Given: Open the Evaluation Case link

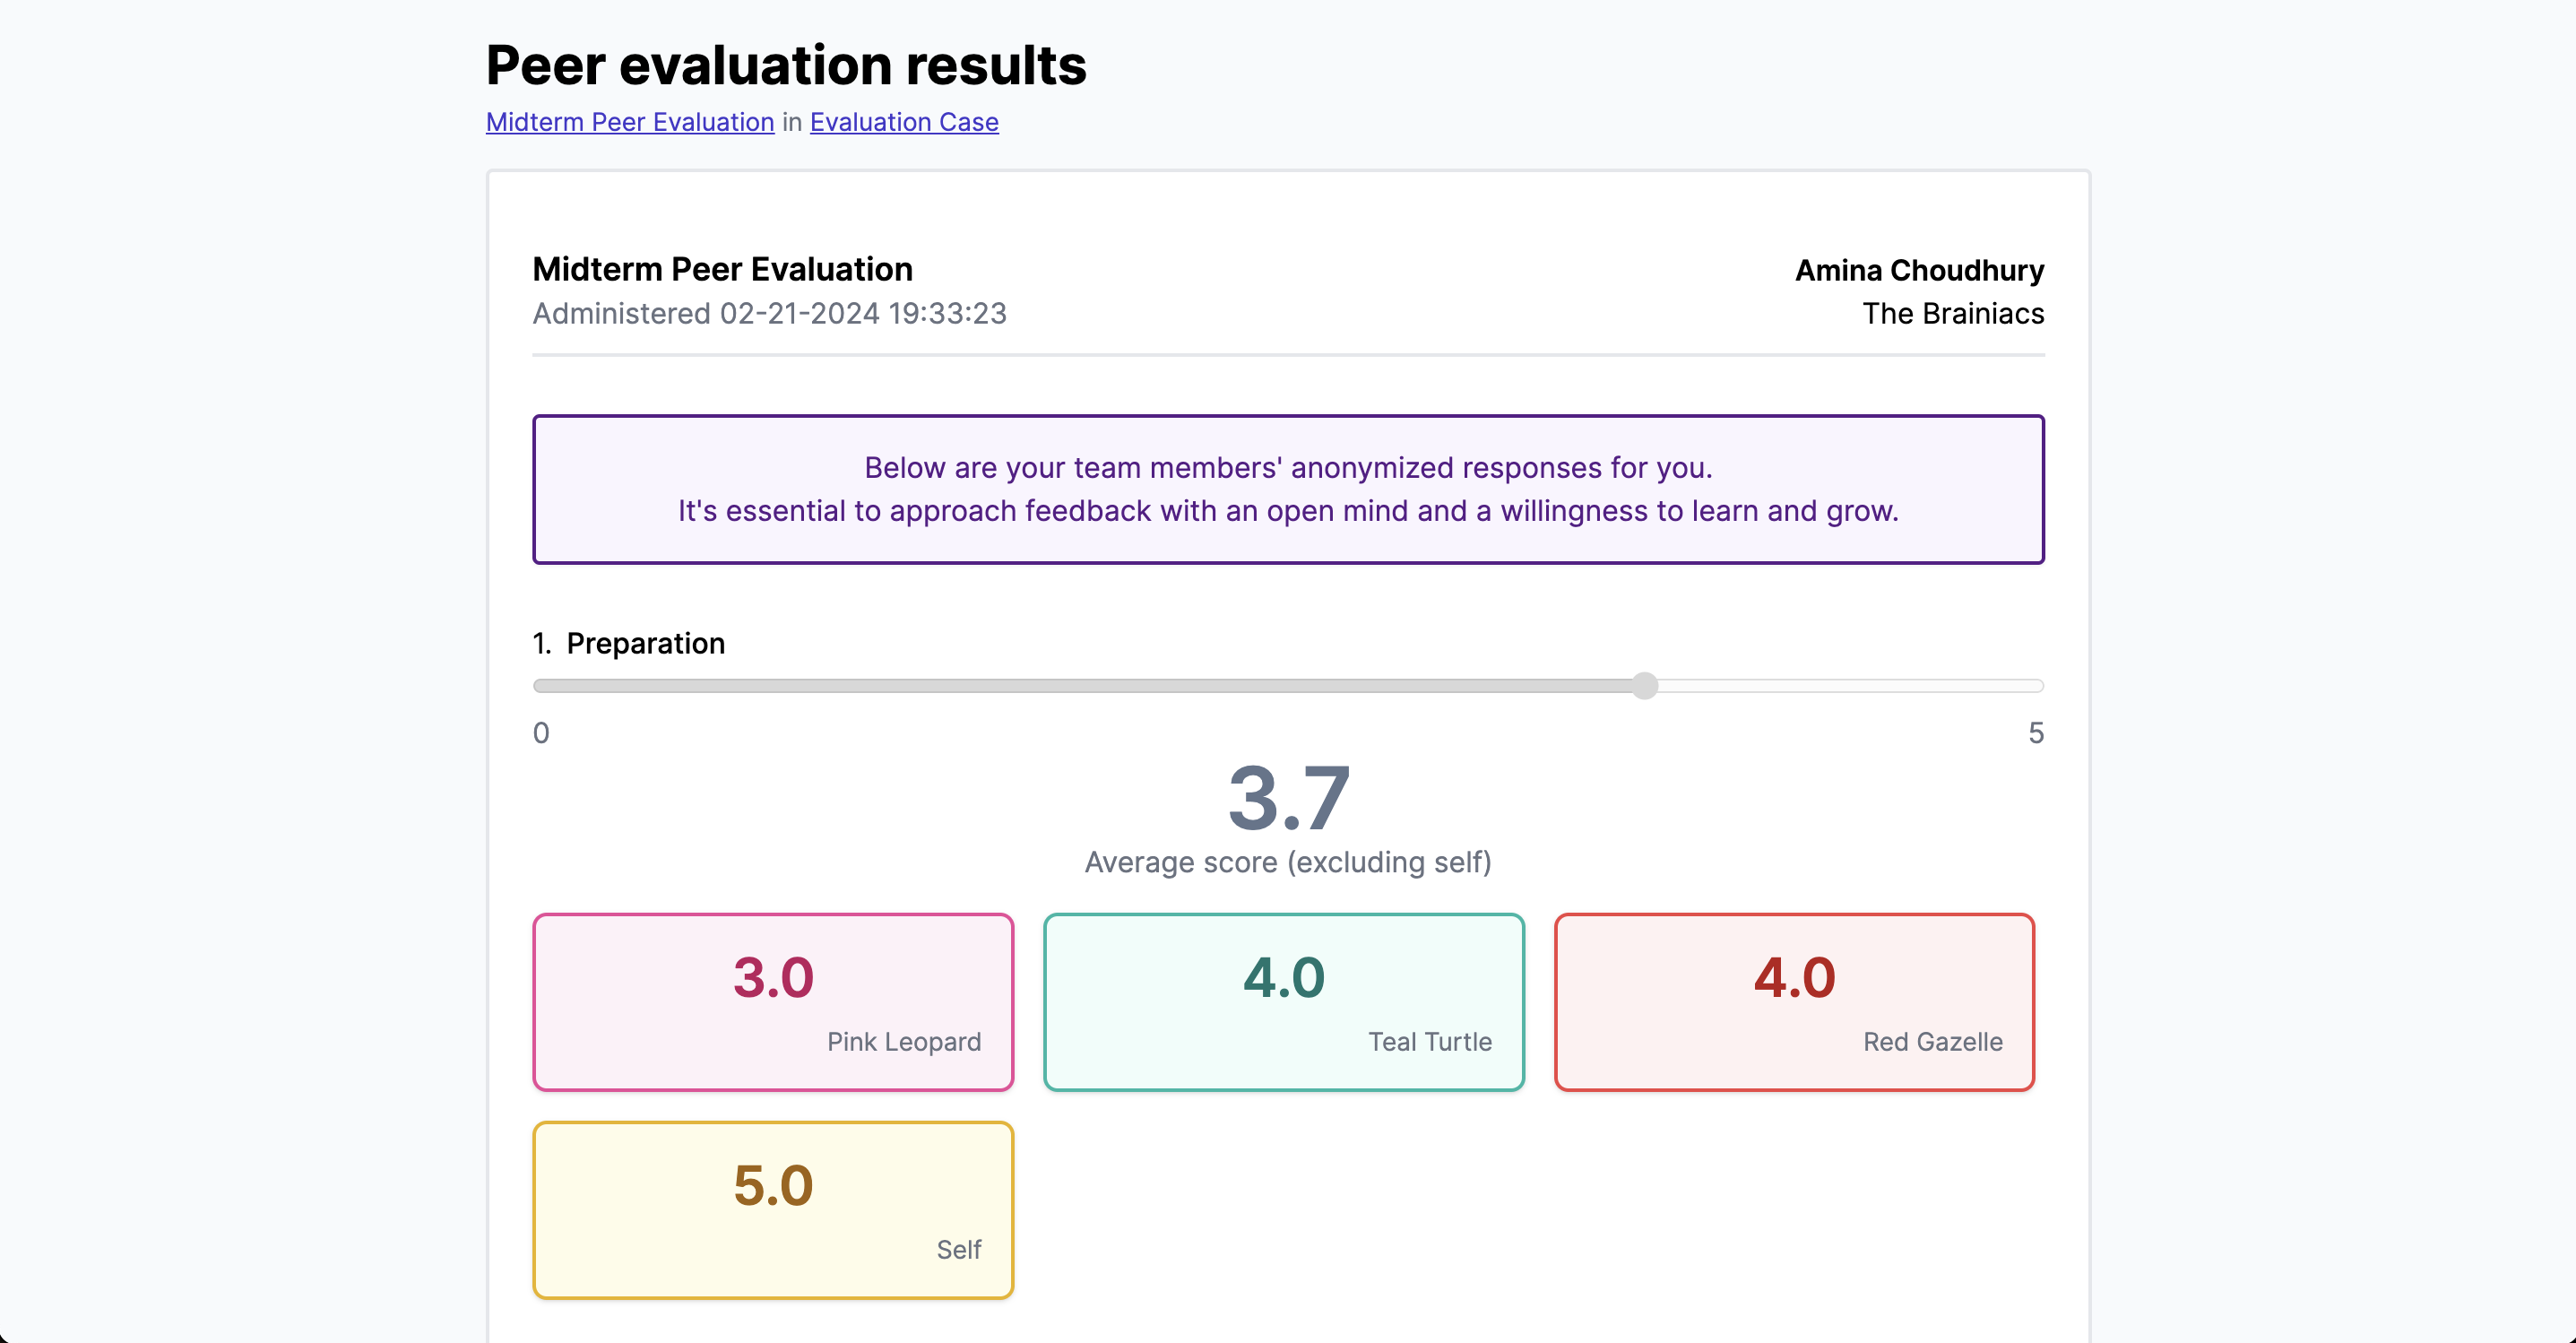Looking at the screenshot, I should click(904, 122).
